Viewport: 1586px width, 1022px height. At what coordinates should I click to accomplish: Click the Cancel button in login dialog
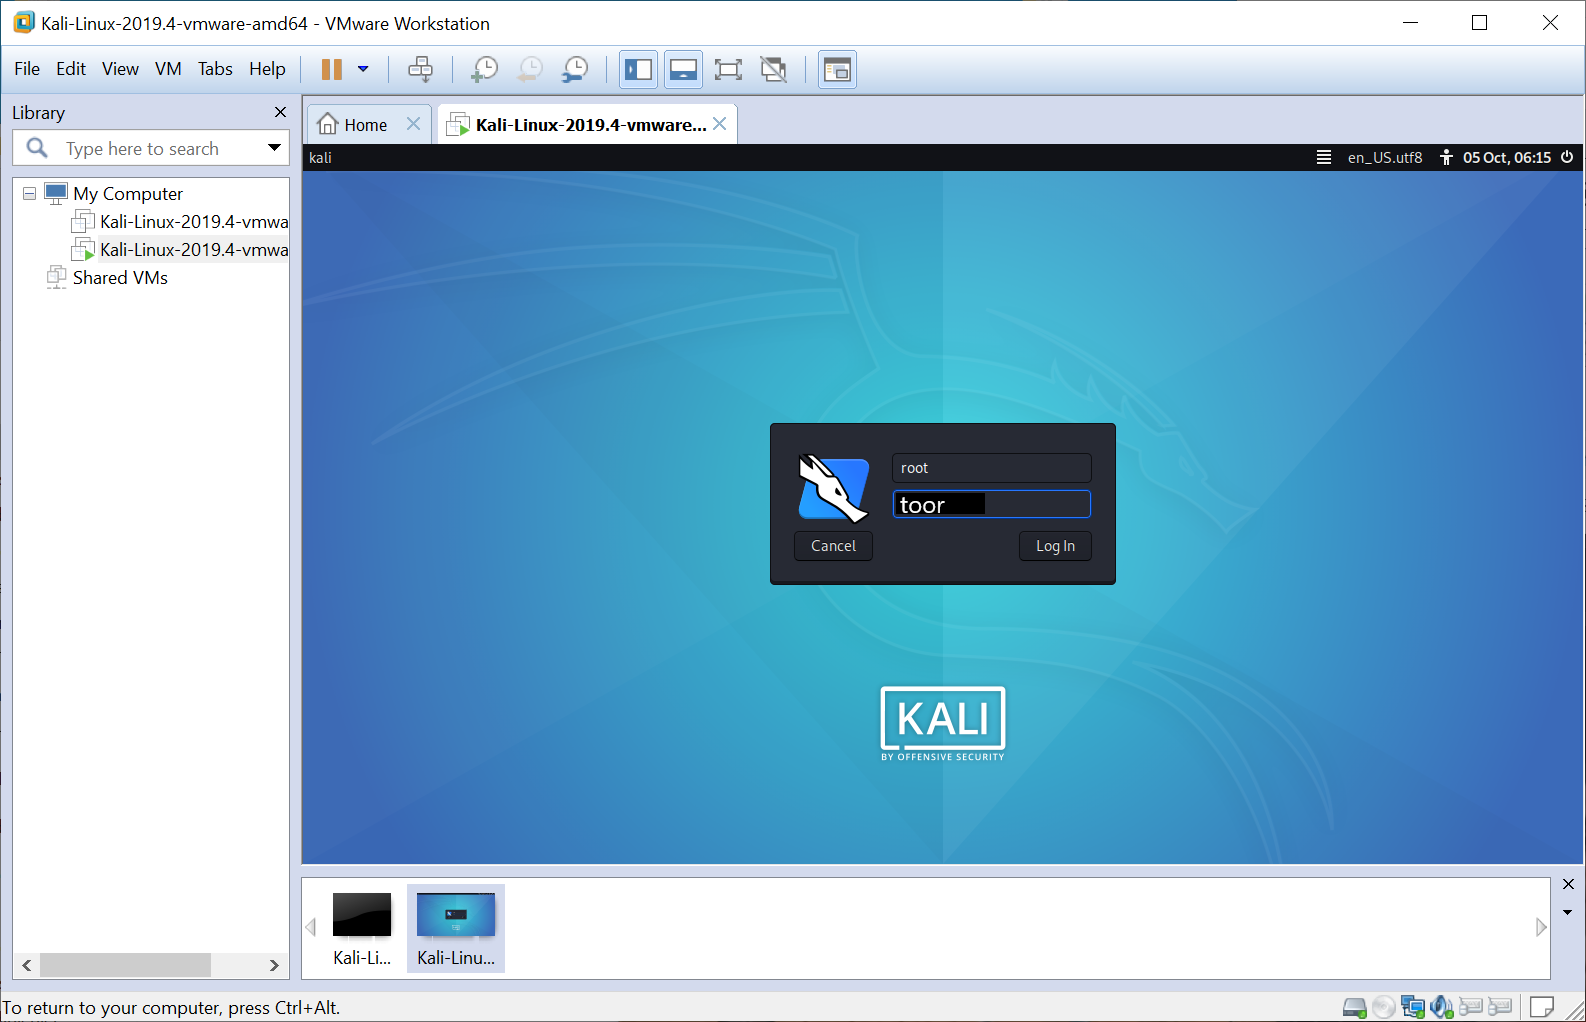tap(833, 546)
